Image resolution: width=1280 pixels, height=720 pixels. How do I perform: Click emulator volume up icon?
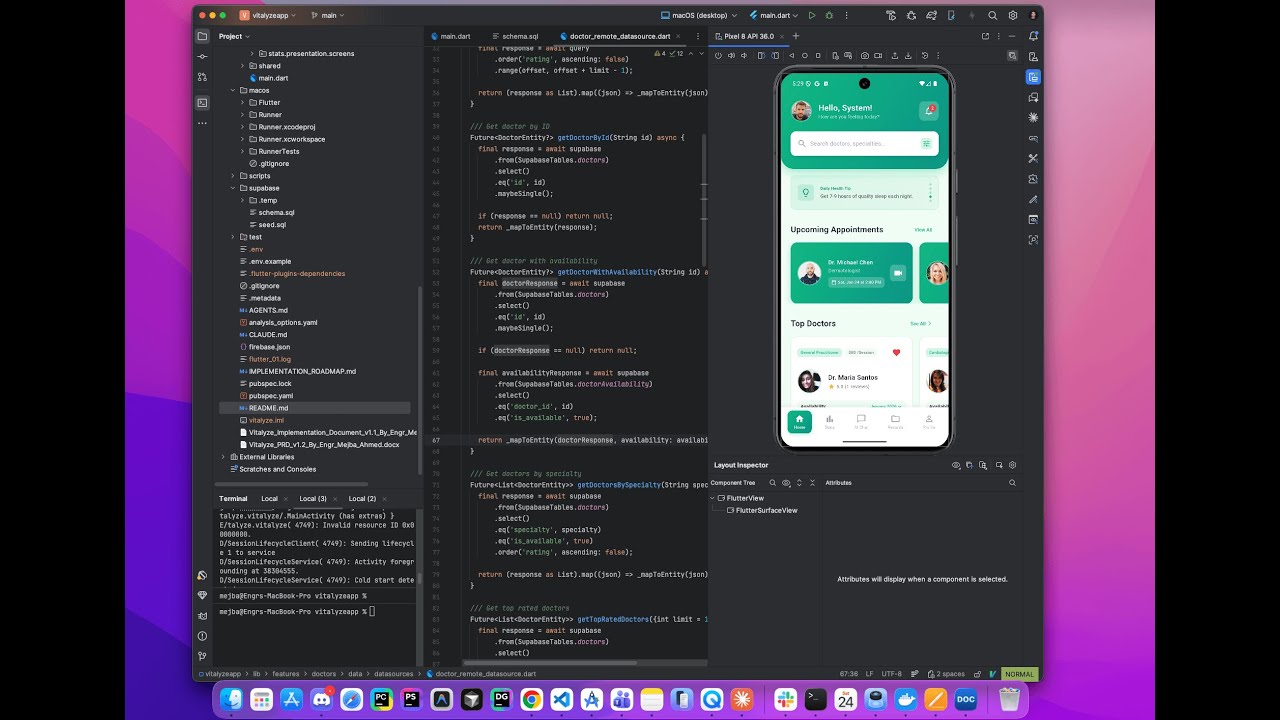click(x=731, y=56)
